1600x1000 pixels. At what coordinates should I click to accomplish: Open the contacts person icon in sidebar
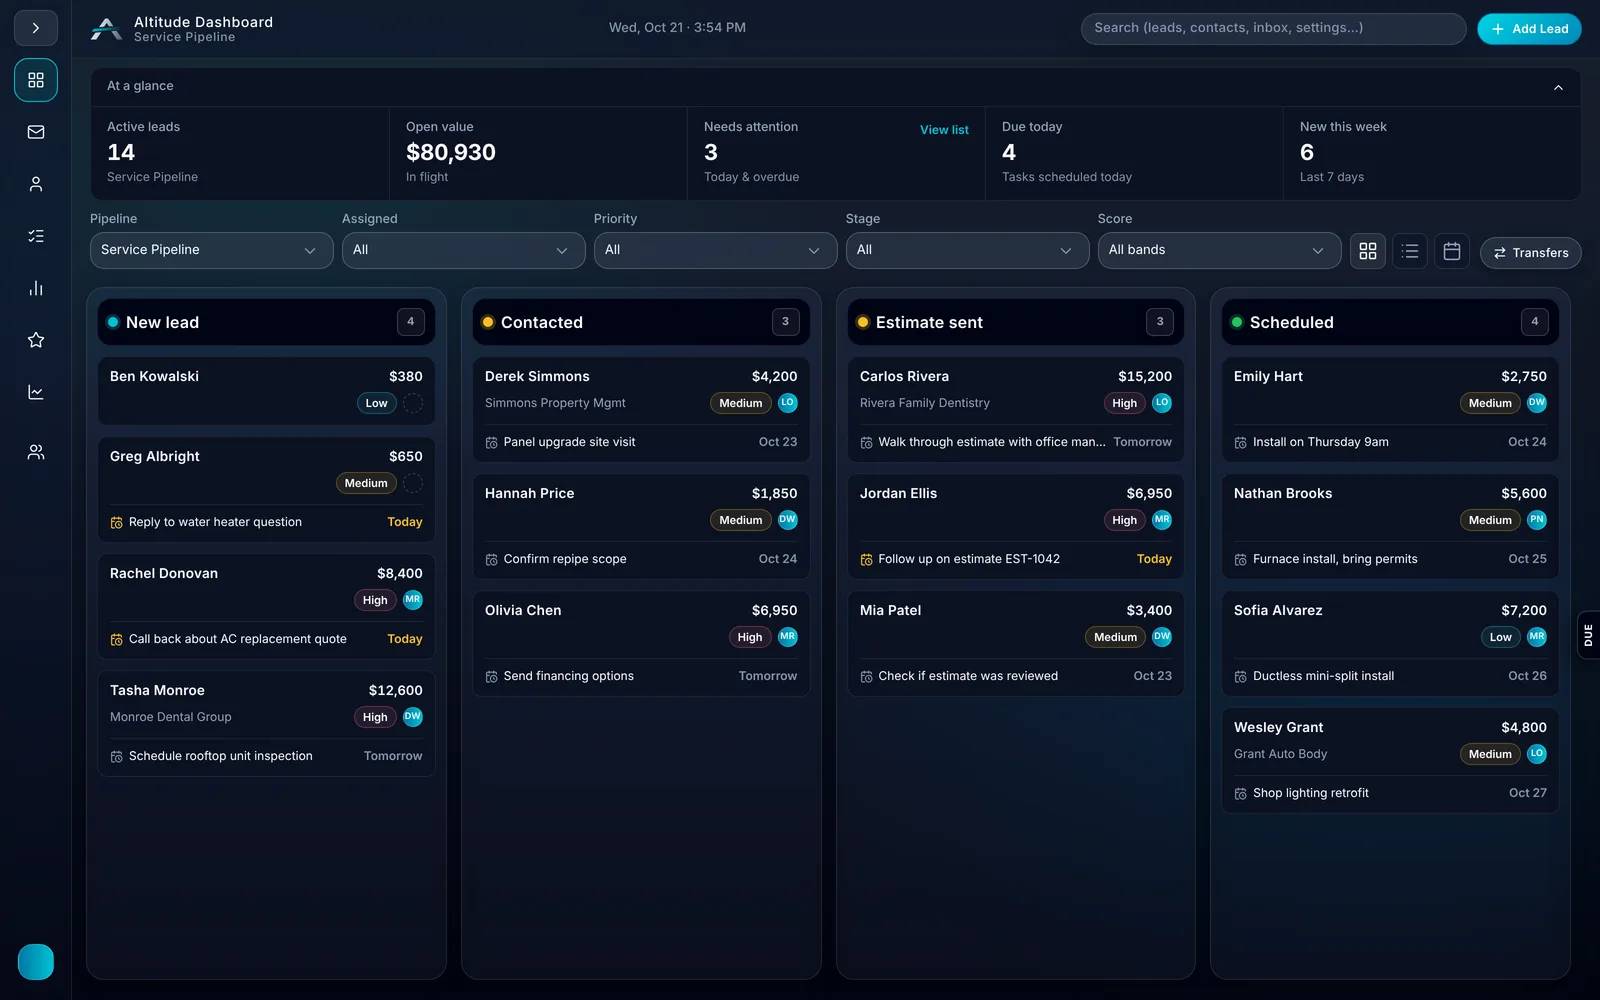tap(36, 184)
